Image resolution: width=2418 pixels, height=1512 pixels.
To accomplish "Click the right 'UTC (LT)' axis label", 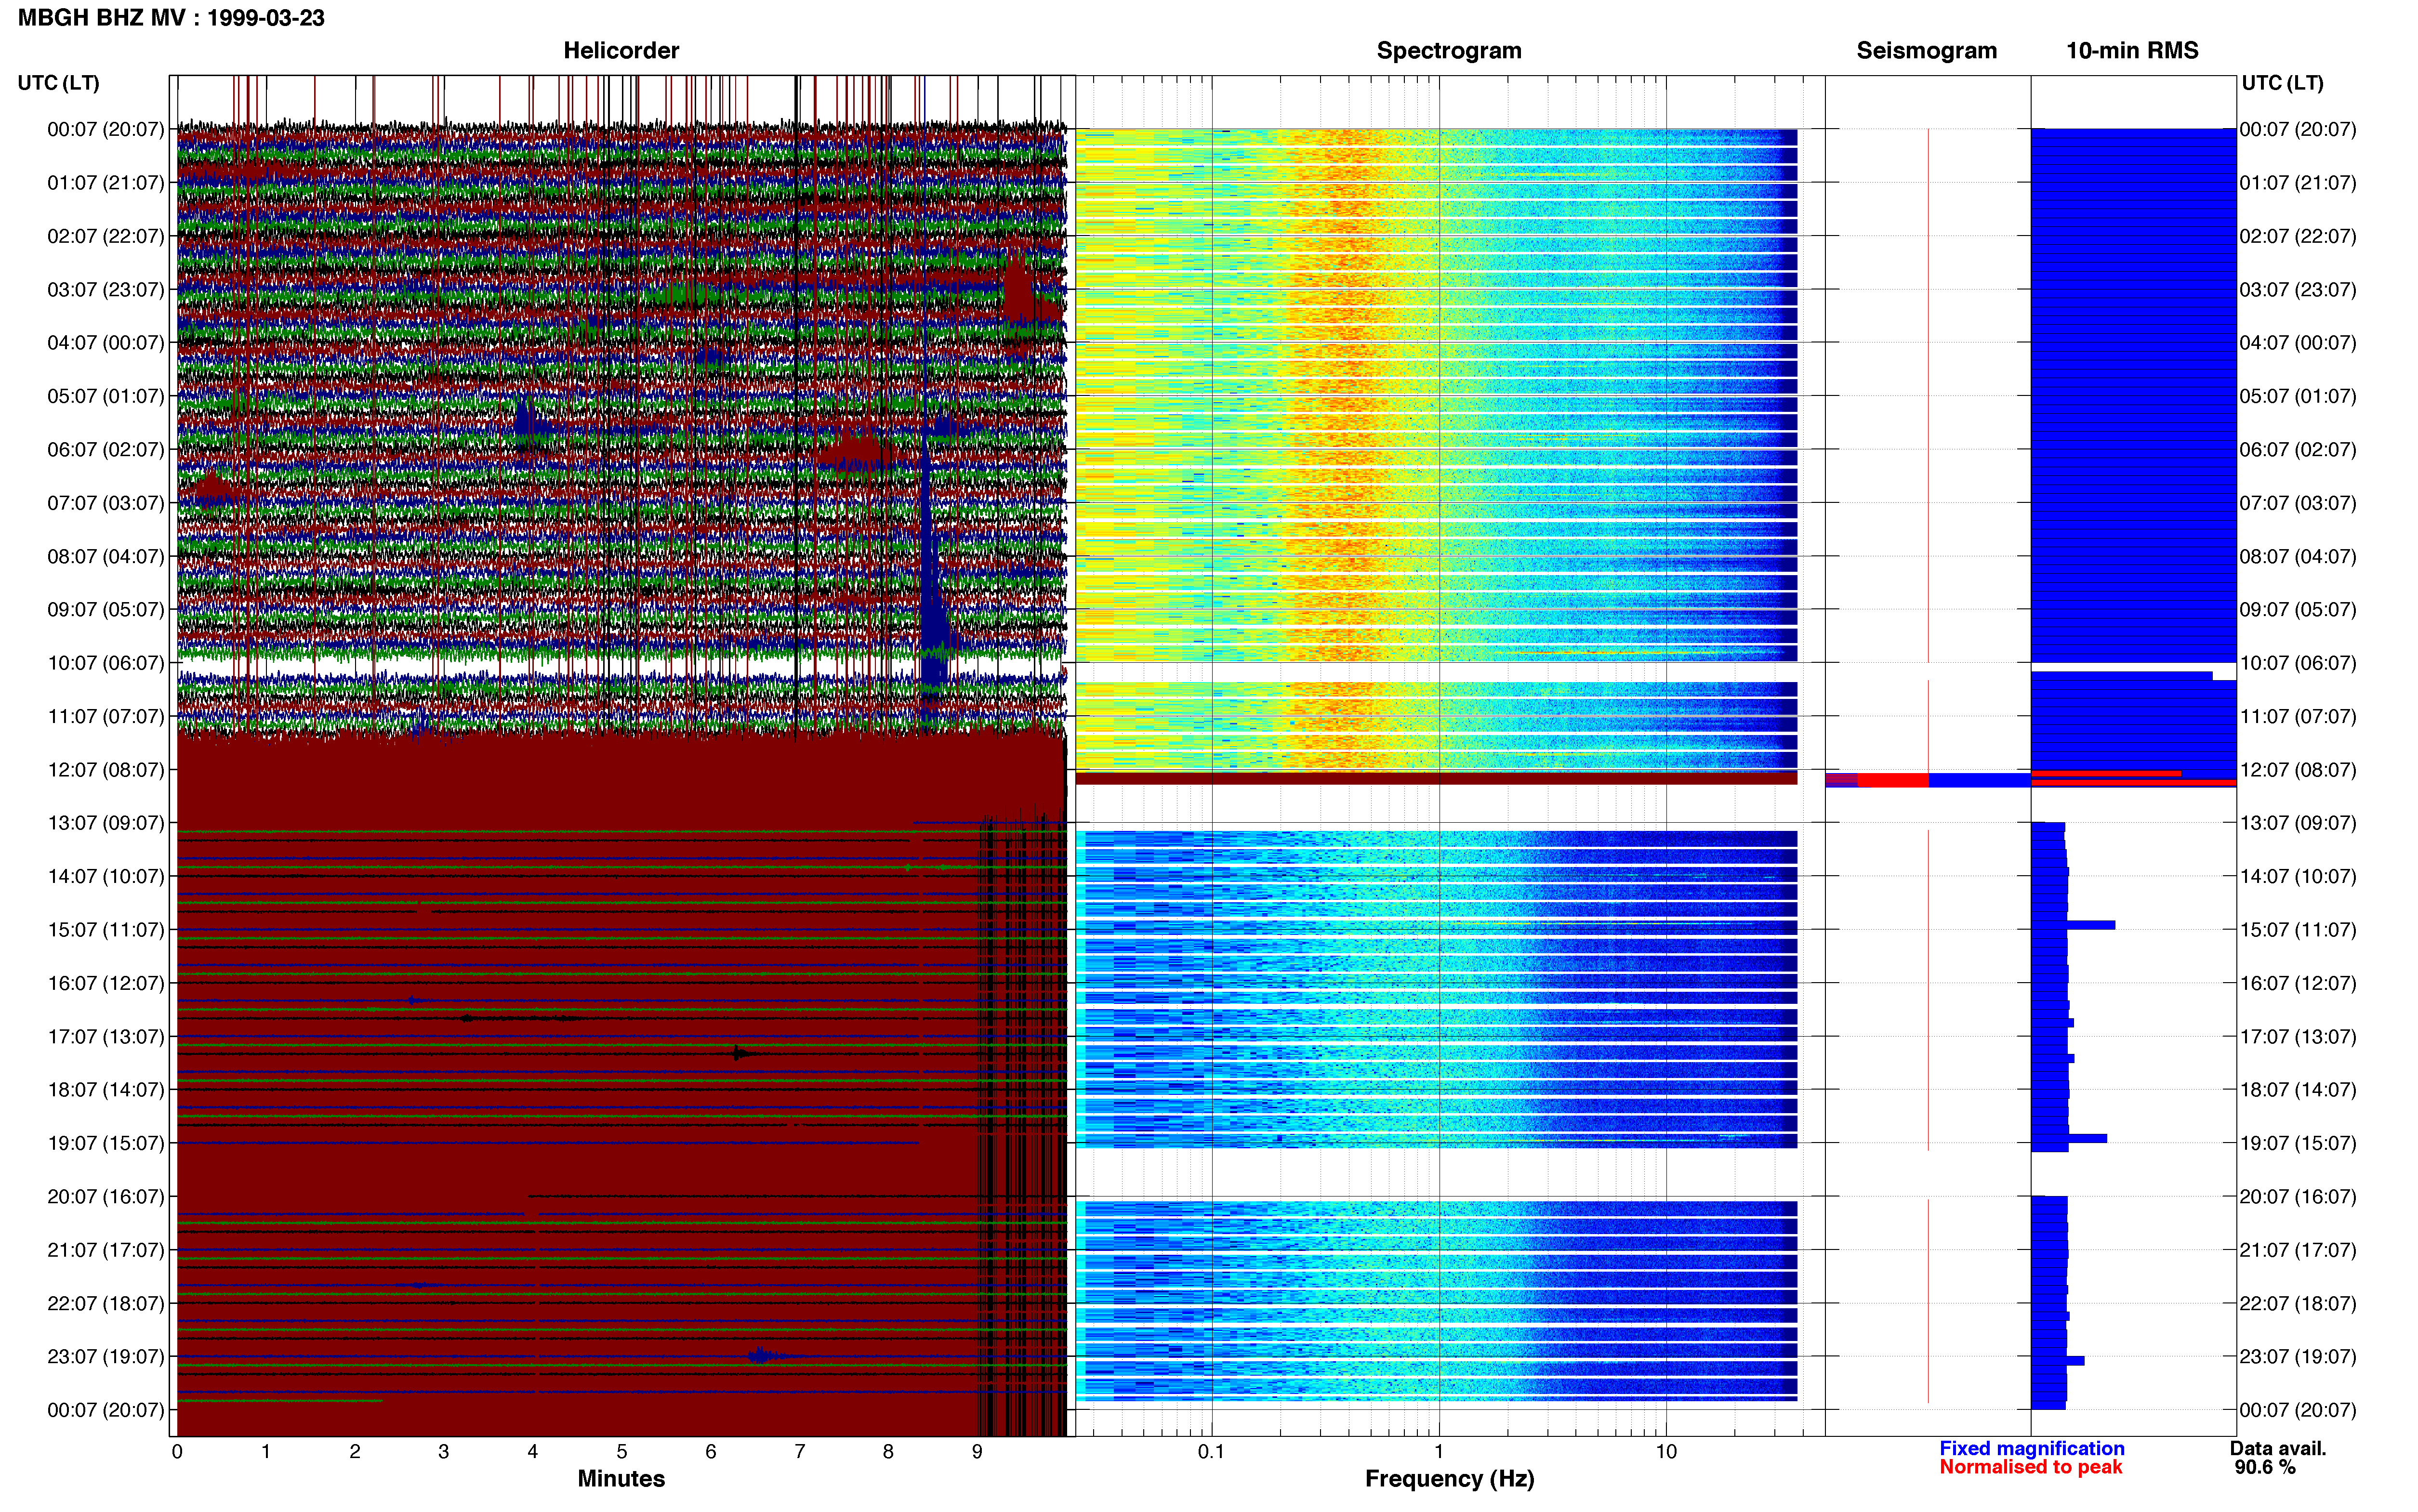I will click(2282, 83).
